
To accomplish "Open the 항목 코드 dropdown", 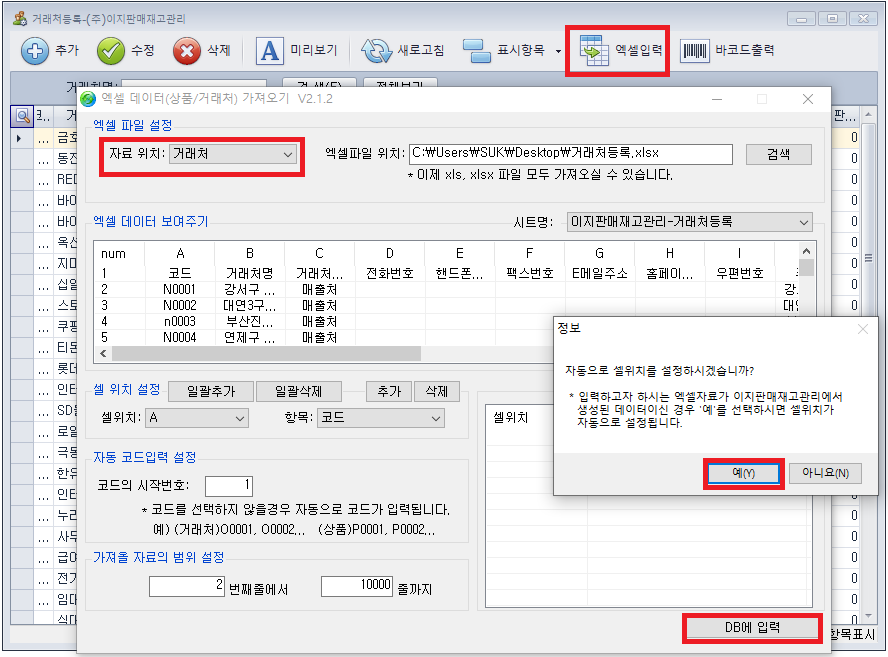I will point(381,418).
